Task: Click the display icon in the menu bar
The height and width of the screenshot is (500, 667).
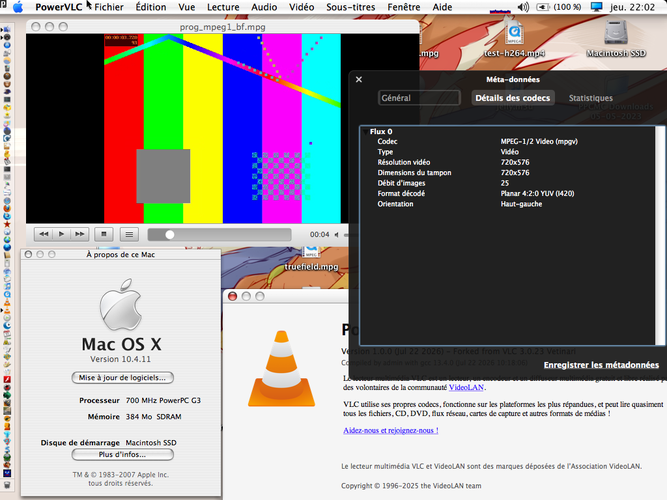Action: pyautogui.click(x=597, y=7)
